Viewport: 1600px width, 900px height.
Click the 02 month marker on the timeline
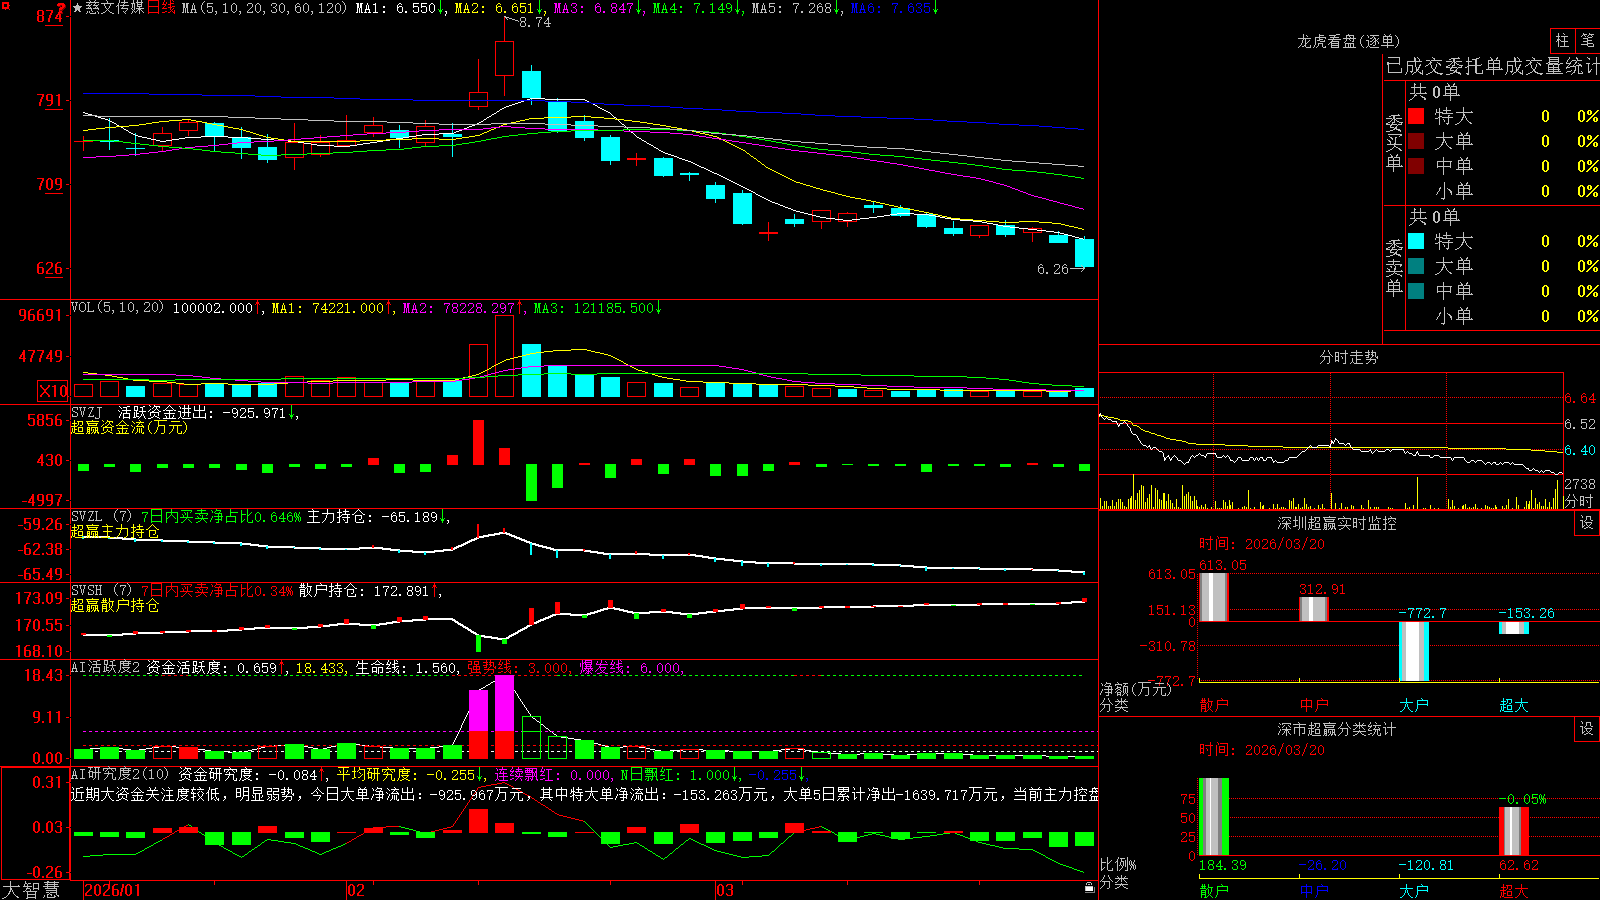(x=356, y=890)
